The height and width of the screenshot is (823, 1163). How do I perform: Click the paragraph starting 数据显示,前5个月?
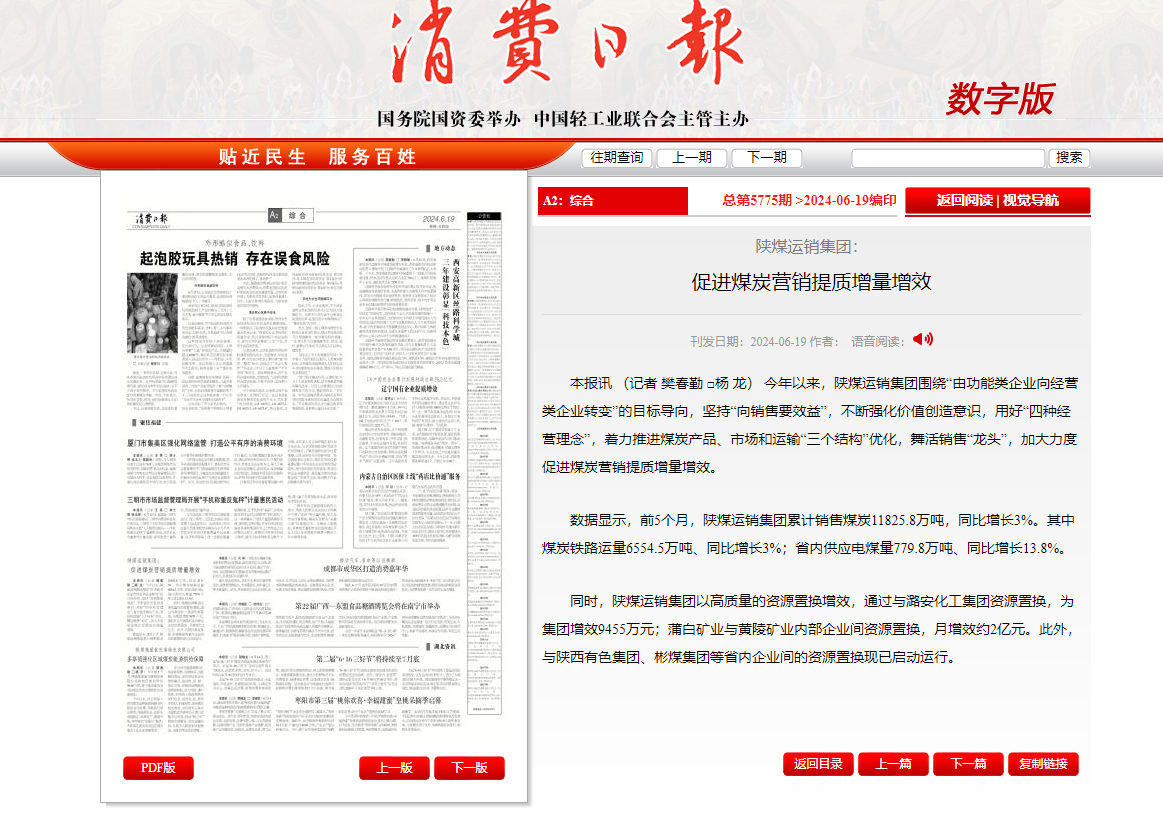tap(808, 534)
